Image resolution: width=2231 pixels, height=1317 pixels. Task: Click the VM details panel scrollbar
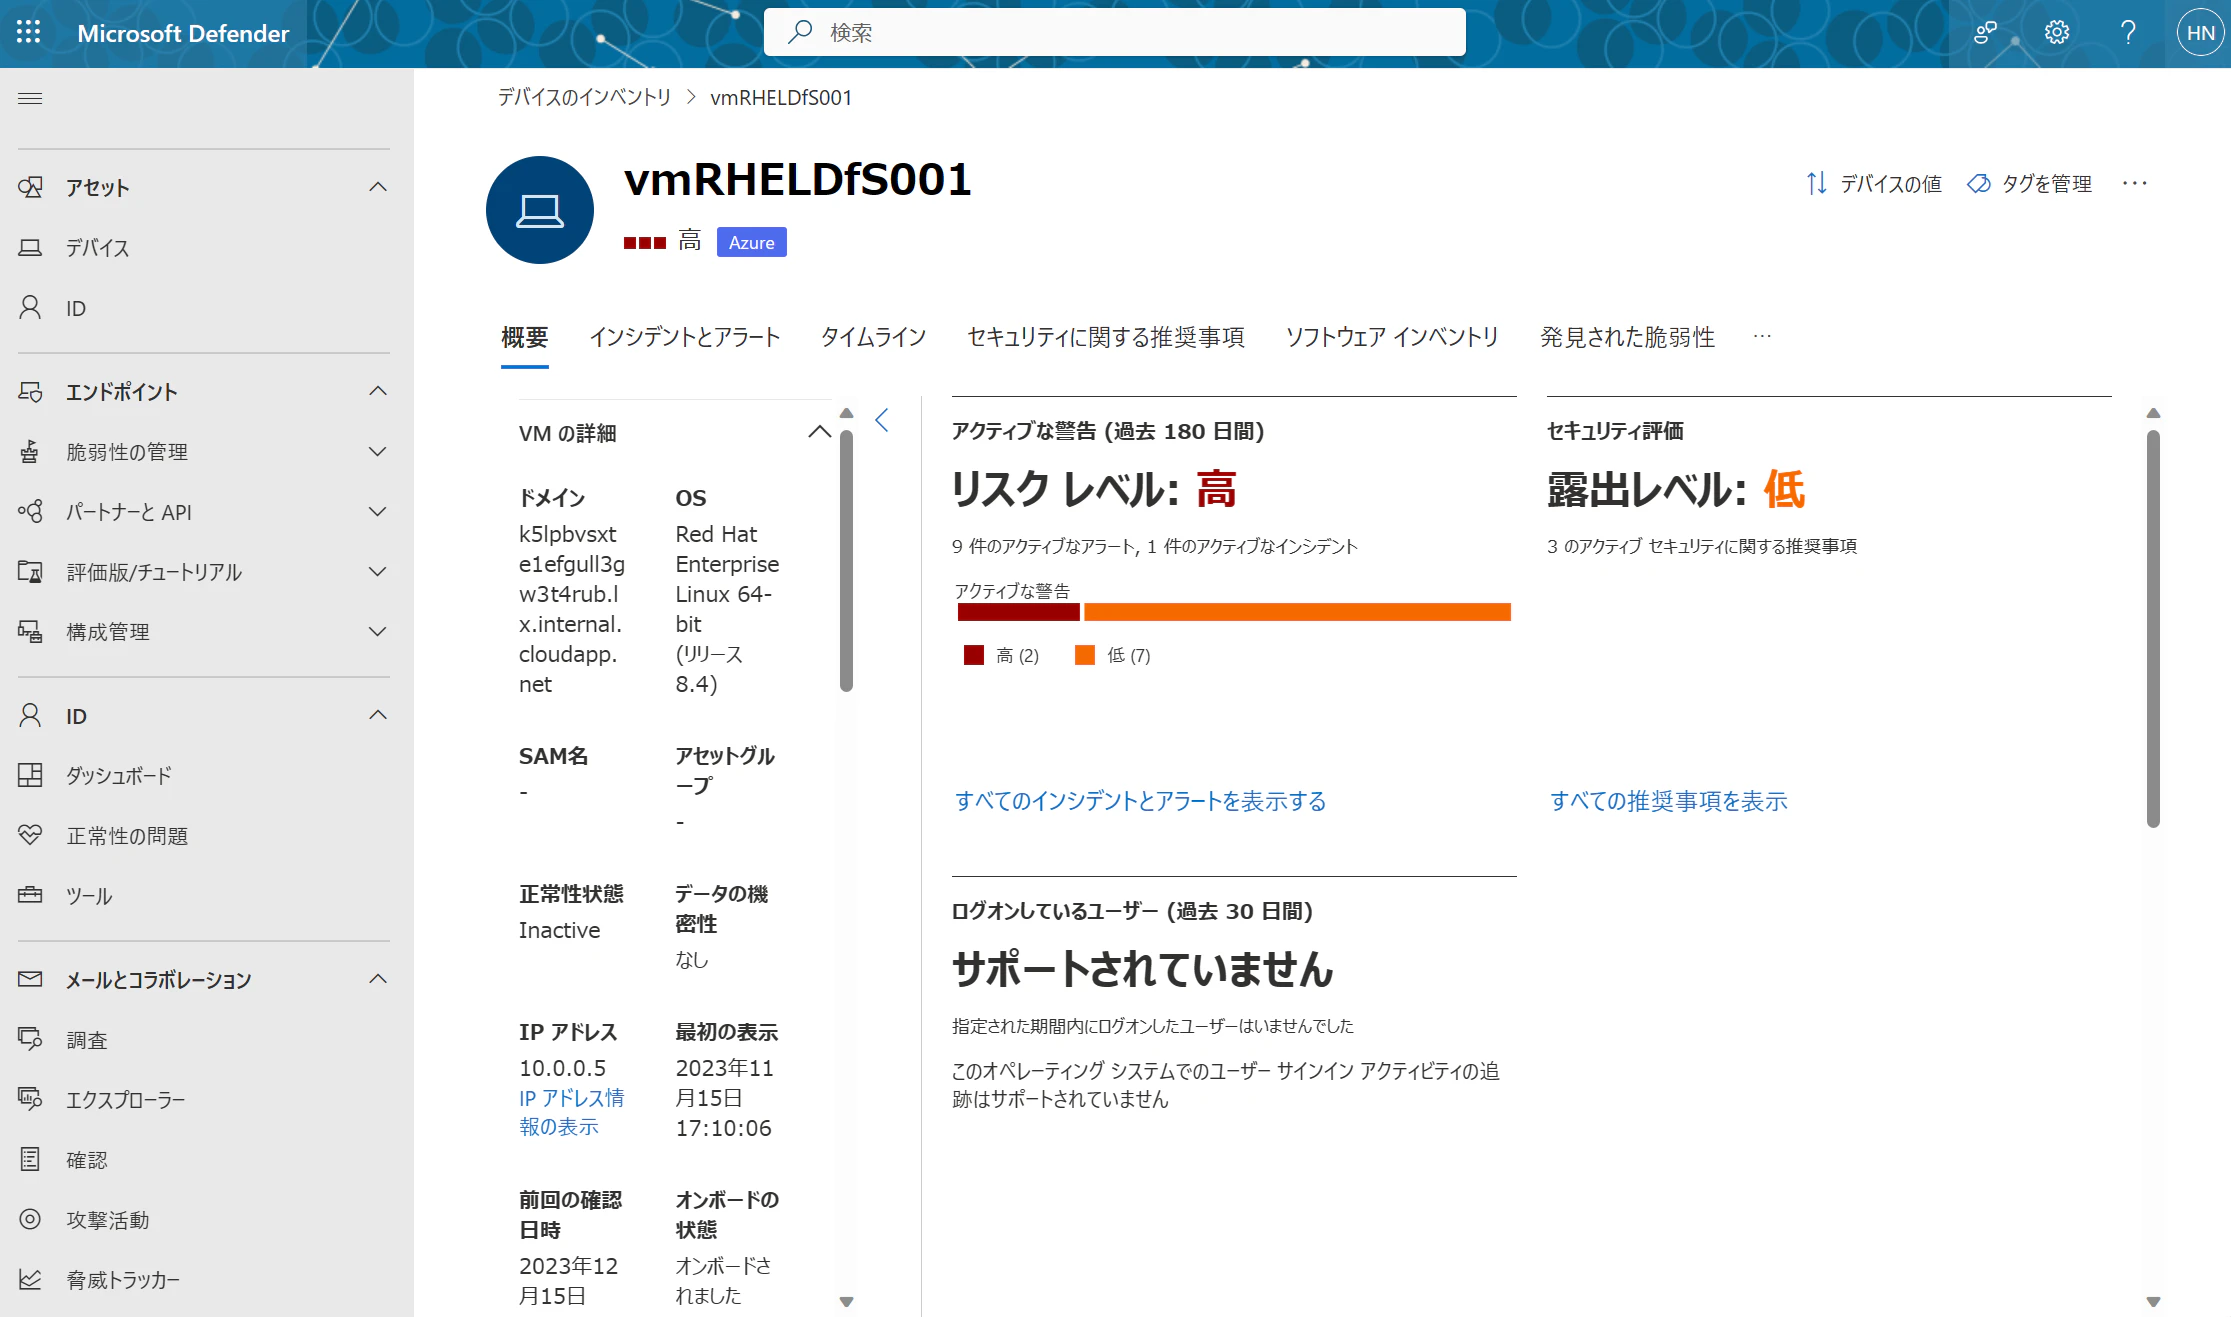[x=846, y=560]
